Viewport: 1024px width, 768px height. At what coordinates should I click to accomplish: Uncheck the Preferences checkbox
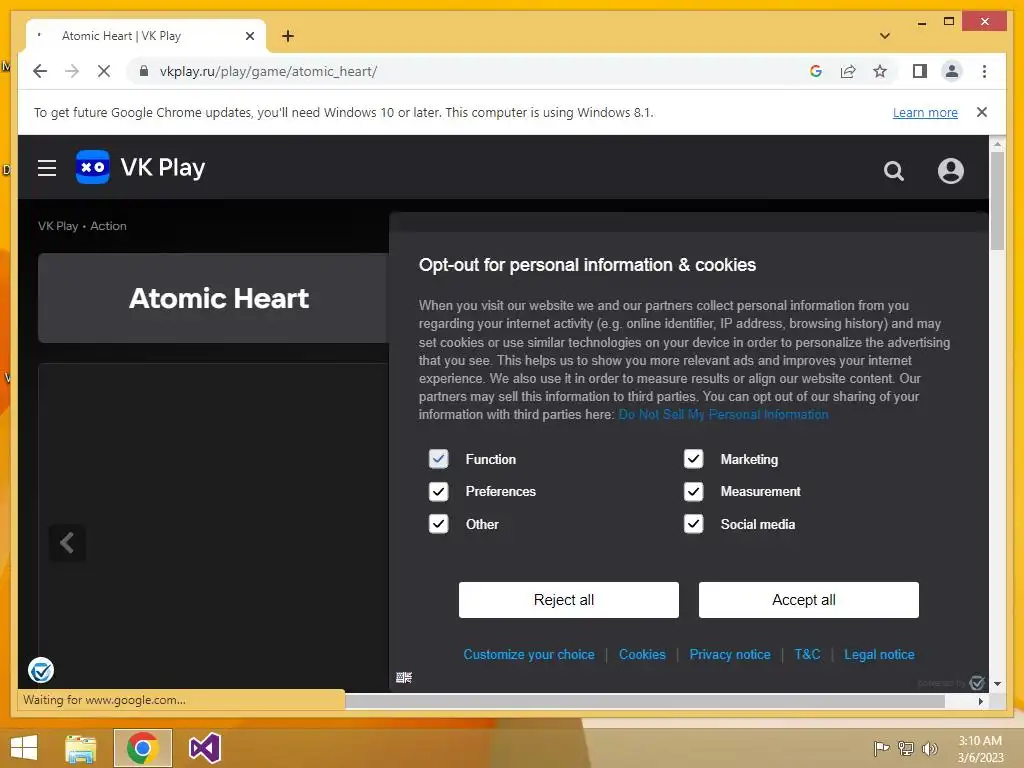pos(438,491)
